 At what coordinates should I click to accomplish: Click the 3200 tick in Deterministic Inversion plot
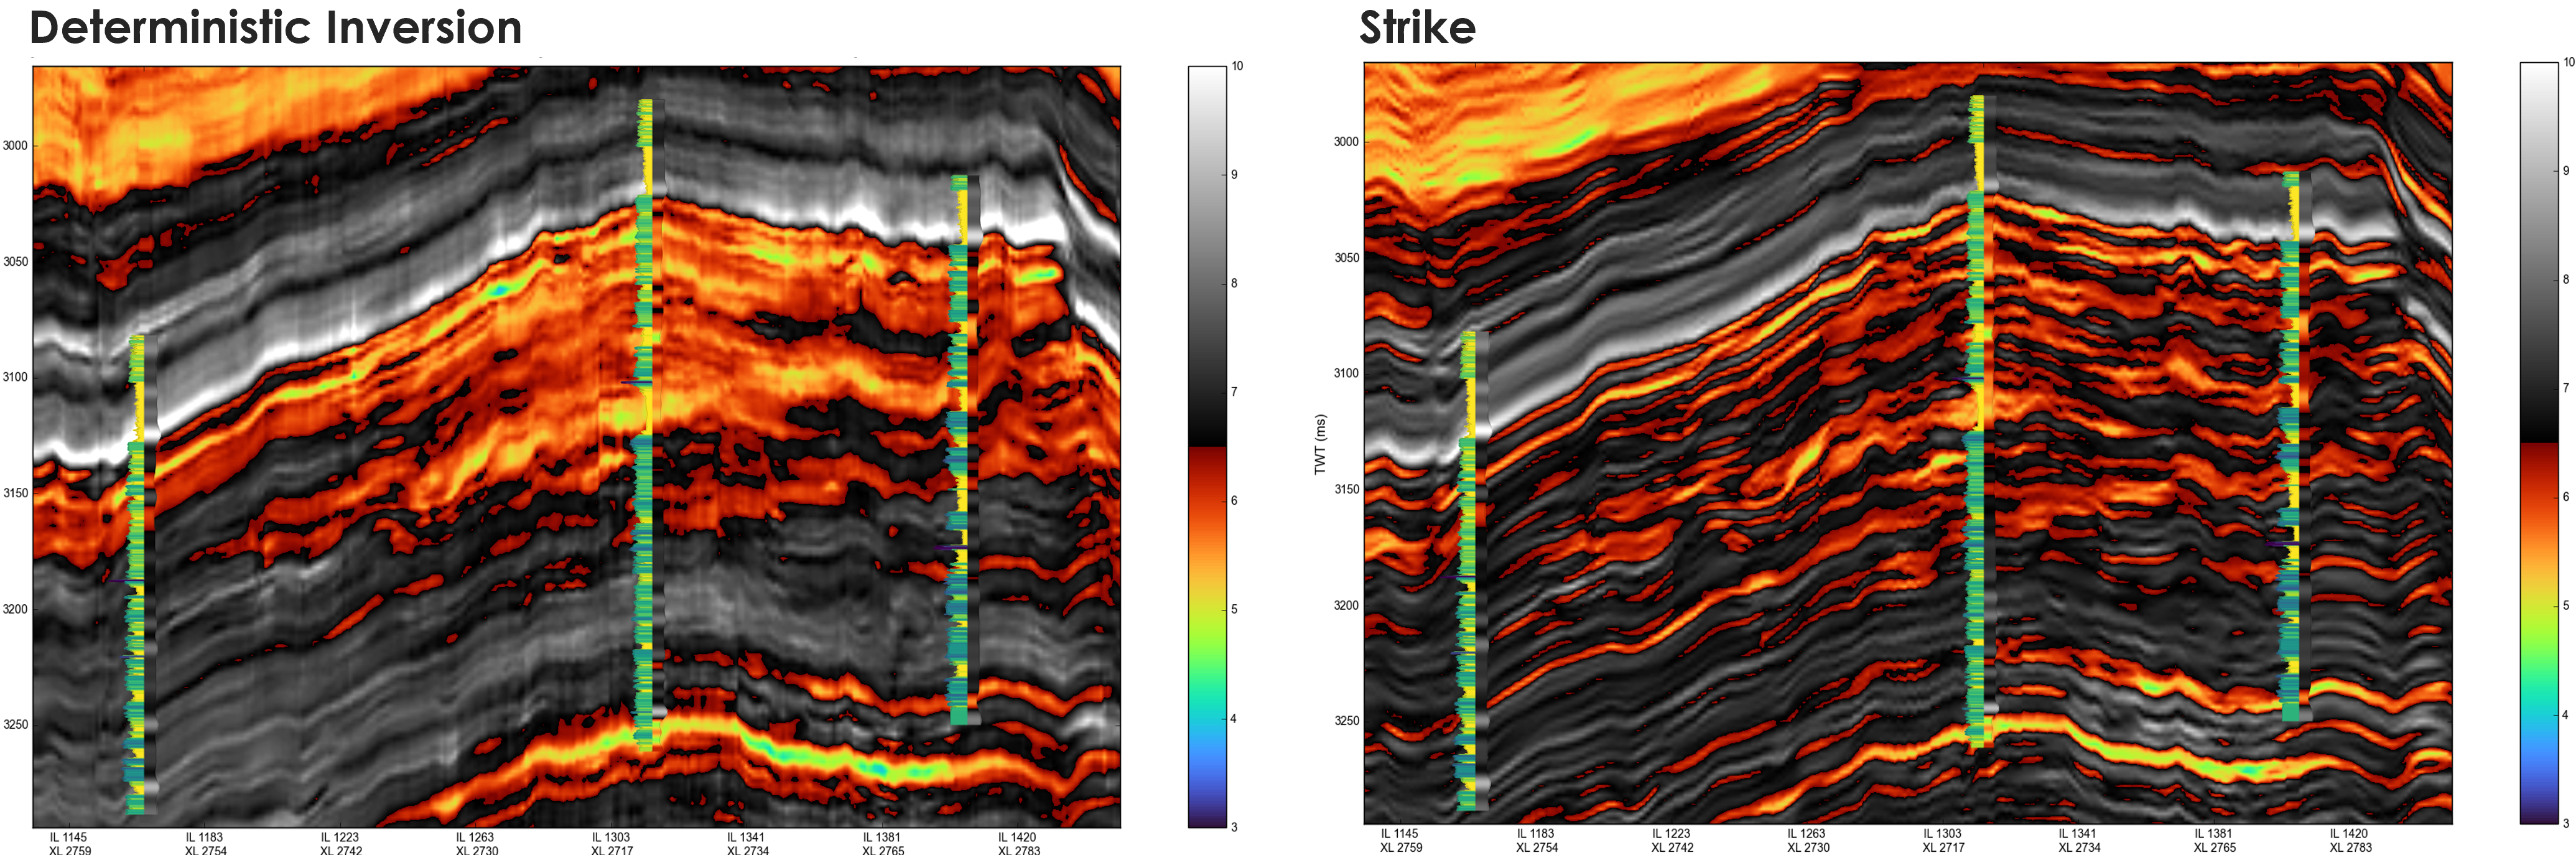tap(15, 609)
